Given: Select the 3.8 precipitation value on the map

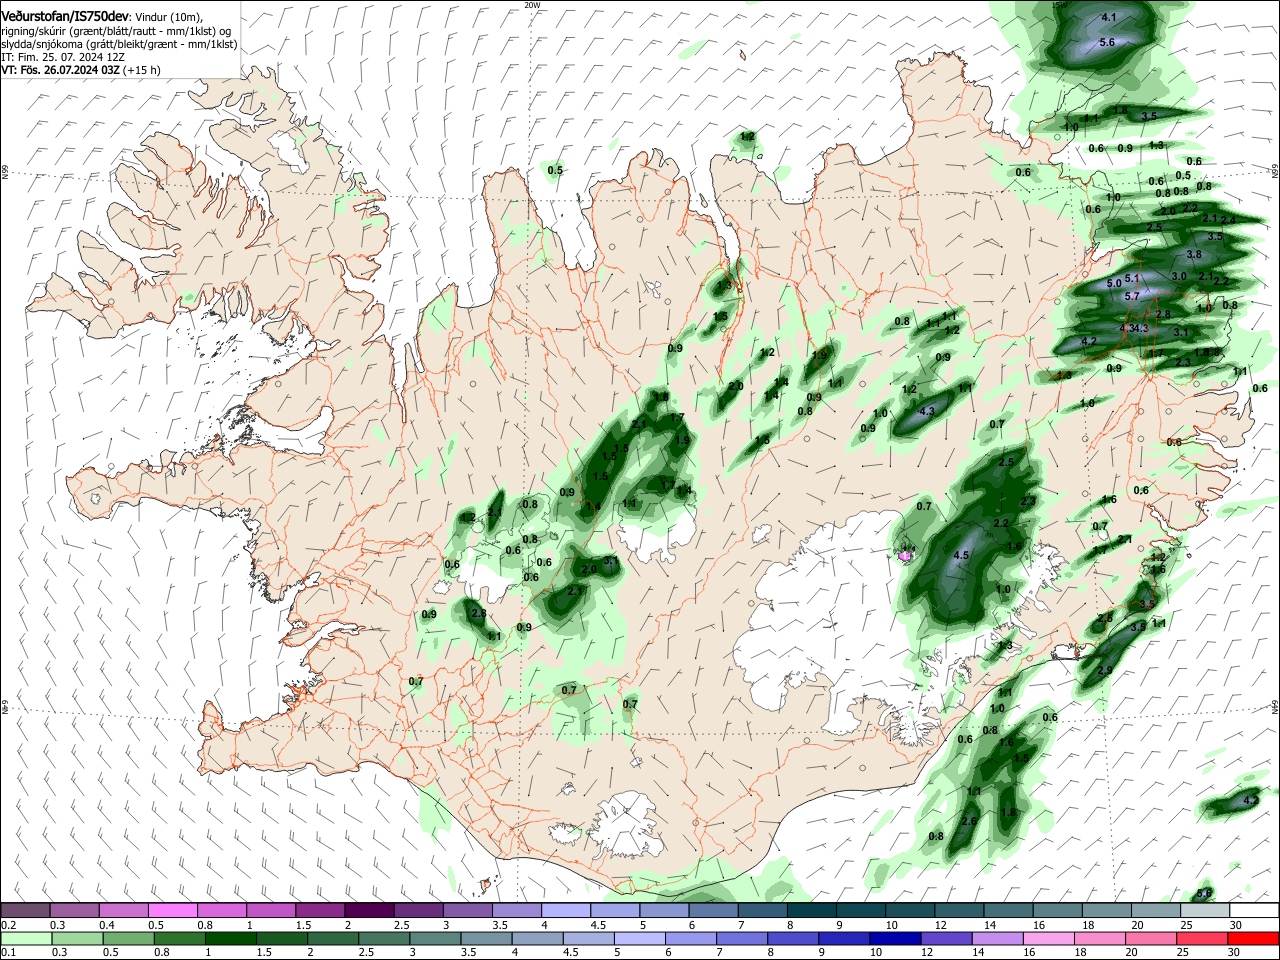Looking at the screenshot, I should click(x=1194, y=255).
